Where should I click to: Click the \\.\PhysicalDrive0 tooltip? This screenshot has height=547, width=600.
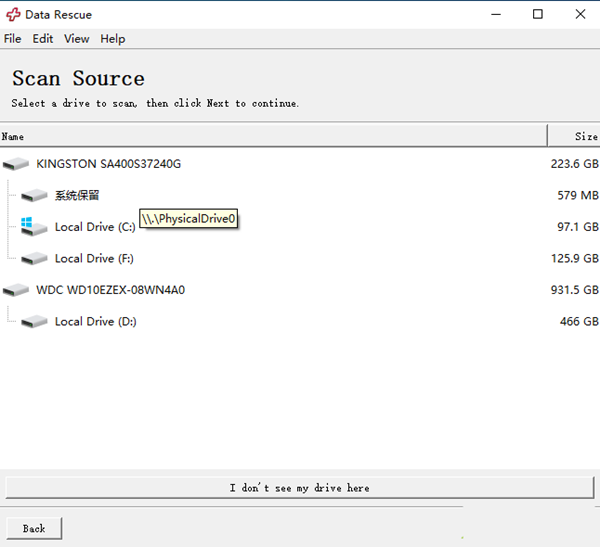(x=188, y=218)
